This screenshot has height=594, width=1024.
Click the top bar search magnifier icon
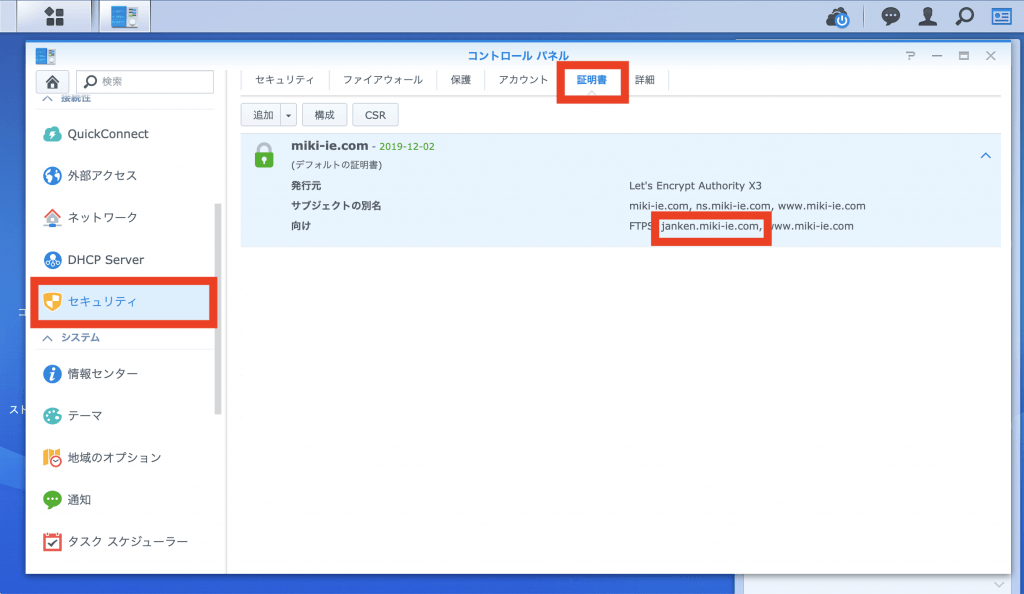coord(964,17)
